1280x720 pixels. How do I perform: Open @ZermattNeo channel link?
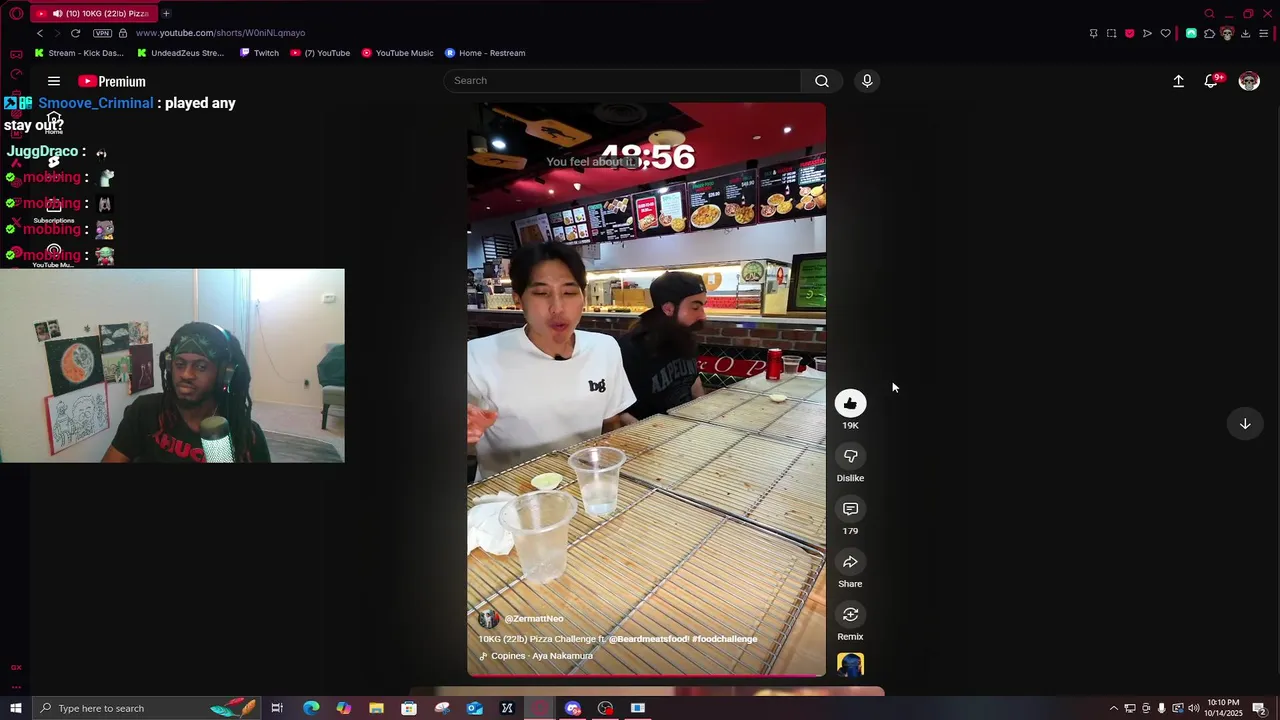tap(534, 619)
